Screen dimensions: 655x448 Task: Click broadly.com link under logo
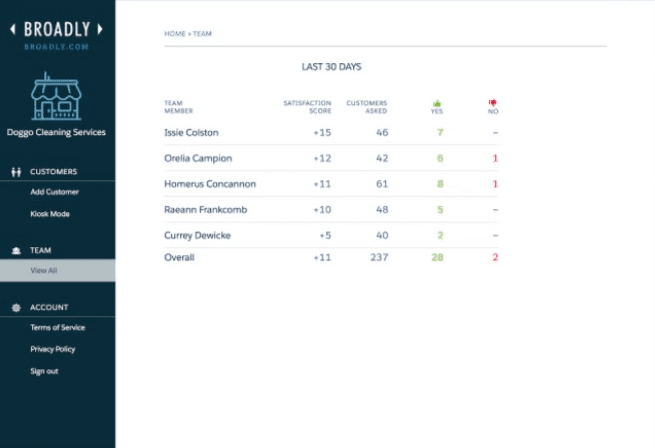[56, 47]
